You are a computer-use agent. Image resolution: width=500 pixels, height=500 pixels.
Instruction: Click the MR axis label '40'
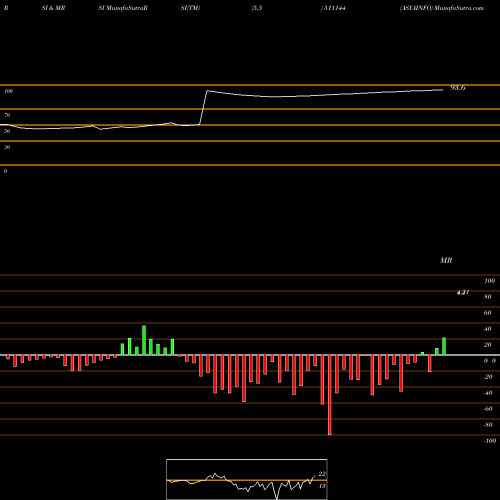click(488, 329)
